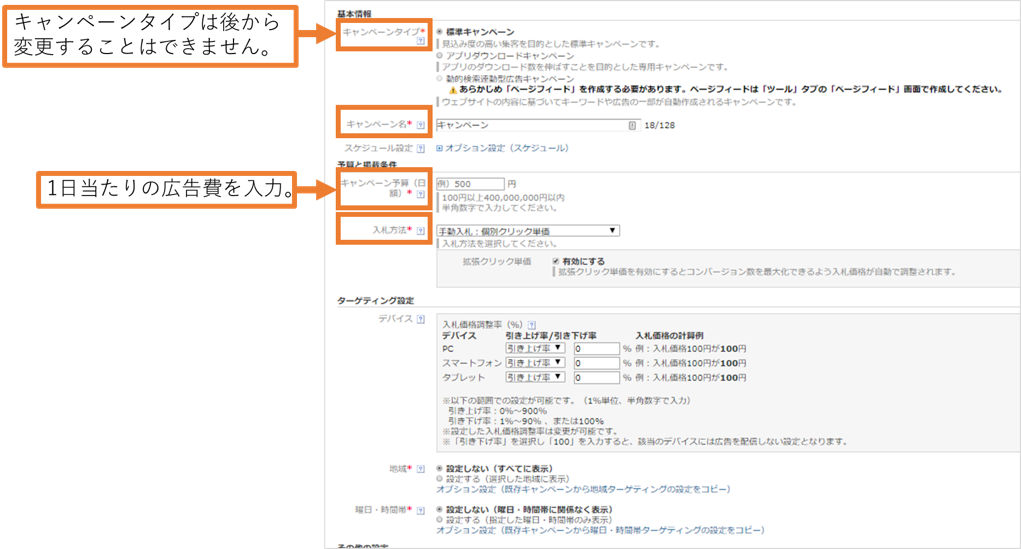
Task: Open help icon beside 入札価格調整率（%）
Action: pos(532,324)
